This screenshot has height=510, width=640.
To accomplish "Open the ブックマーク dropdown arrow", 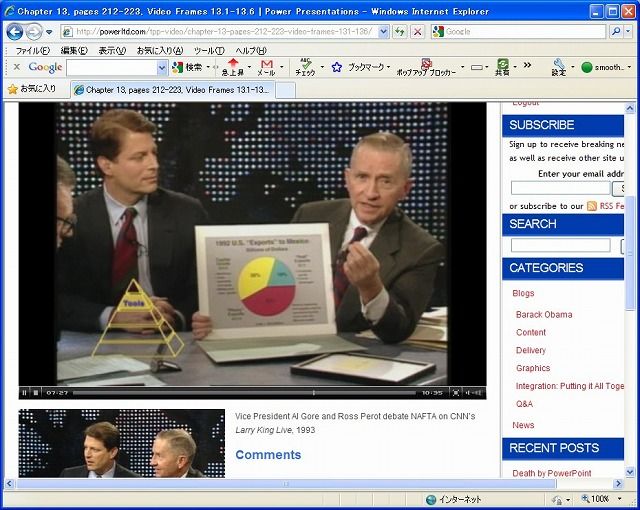I will 388,67.
